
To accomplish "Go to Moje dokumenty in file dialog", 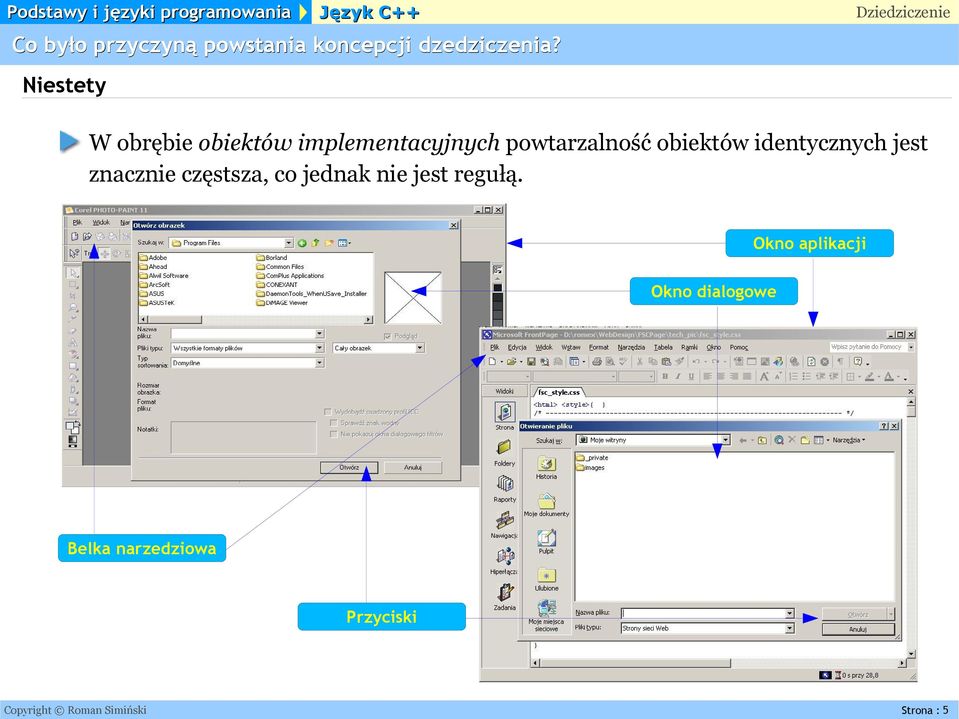I will (546, 505).
